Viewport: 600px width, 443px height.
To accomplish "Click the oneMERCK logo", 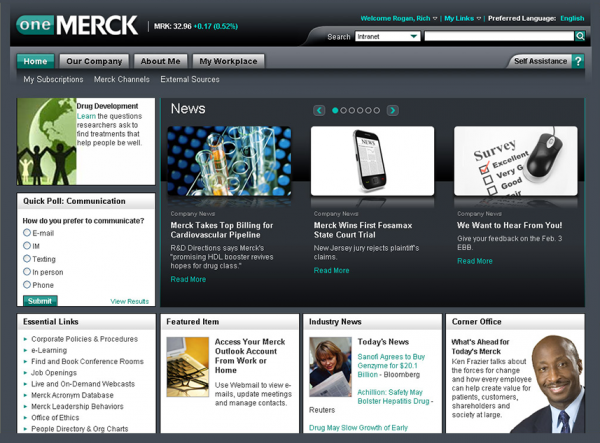I will [x=77, y=25].
